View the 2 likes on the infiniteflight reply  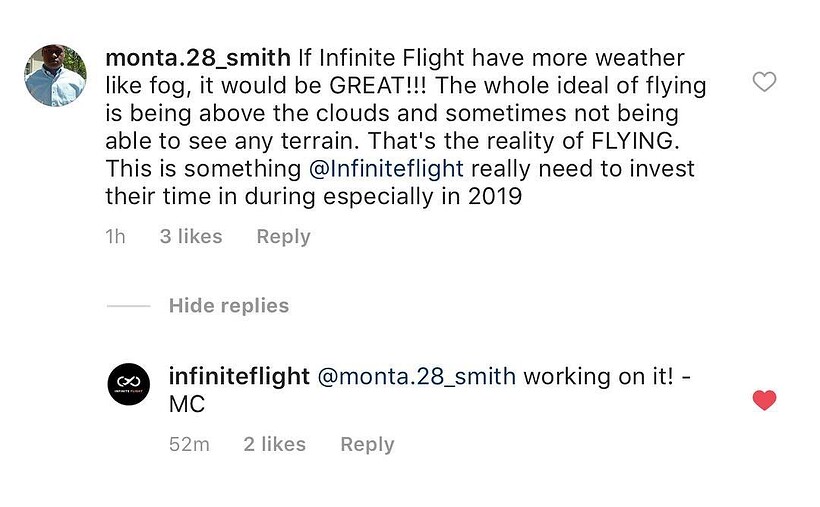275,445
